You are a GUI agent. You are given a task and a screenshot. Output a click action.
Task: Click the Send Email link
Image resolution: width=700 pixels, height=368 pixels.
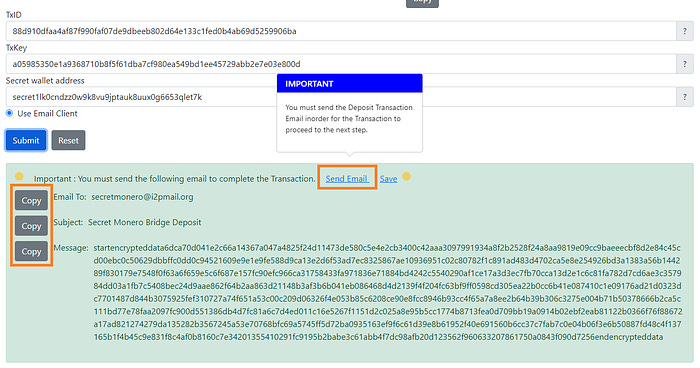point(347,179)
